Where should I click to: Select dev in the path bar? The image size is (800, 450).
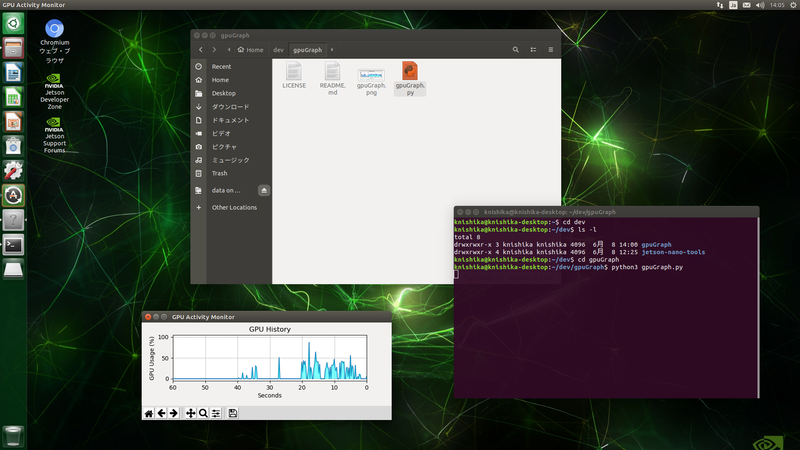pos(278,49)
